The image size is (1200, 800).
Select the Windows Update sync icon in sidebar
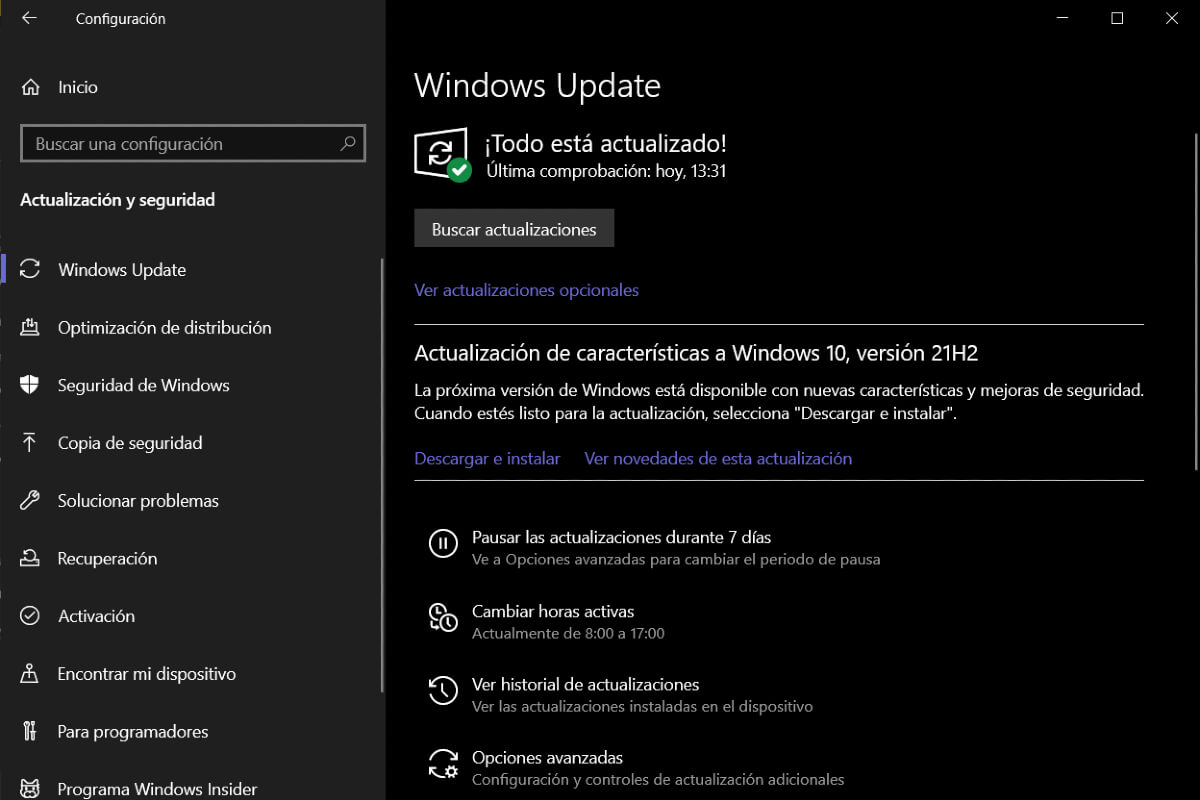click(x=30, y=269)
